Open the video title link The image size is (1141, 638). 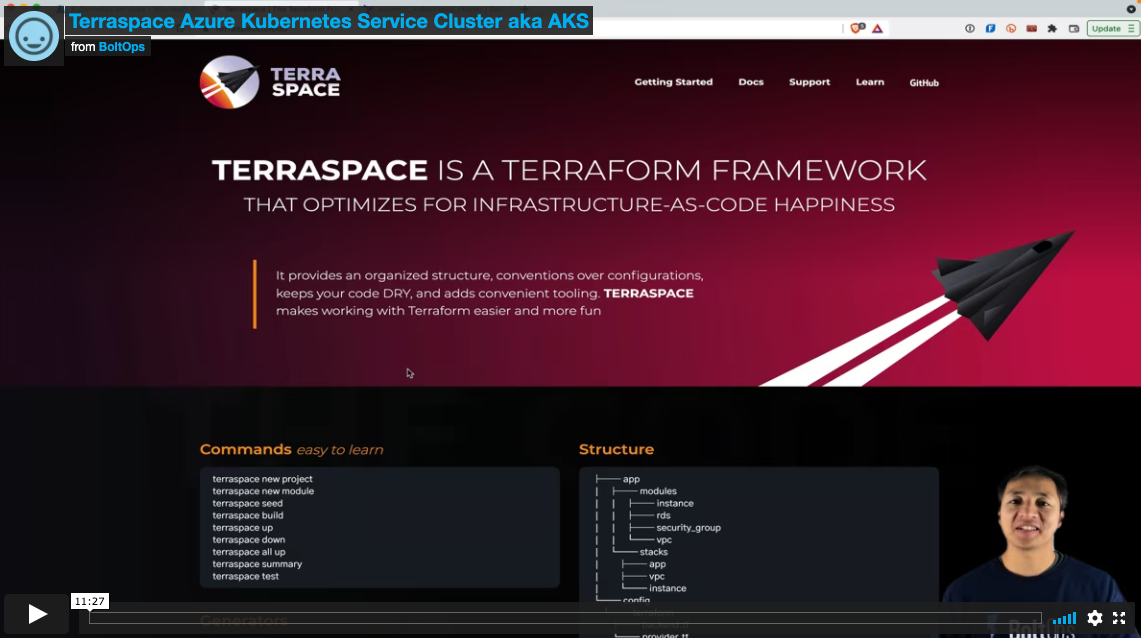(x=329, y=21)
